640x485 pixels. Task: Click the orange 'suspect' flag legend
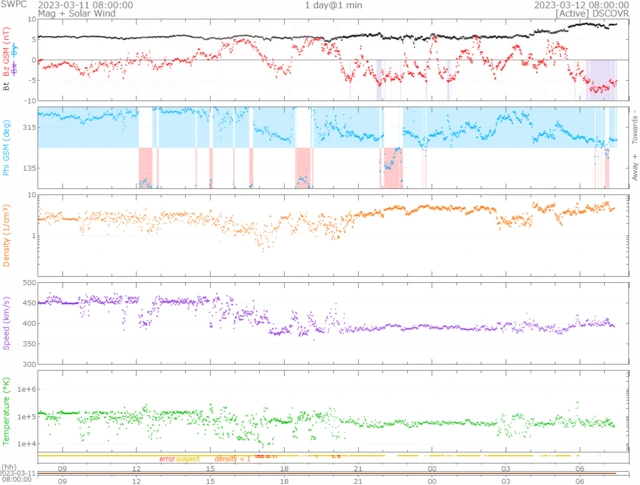coord(188,458)
